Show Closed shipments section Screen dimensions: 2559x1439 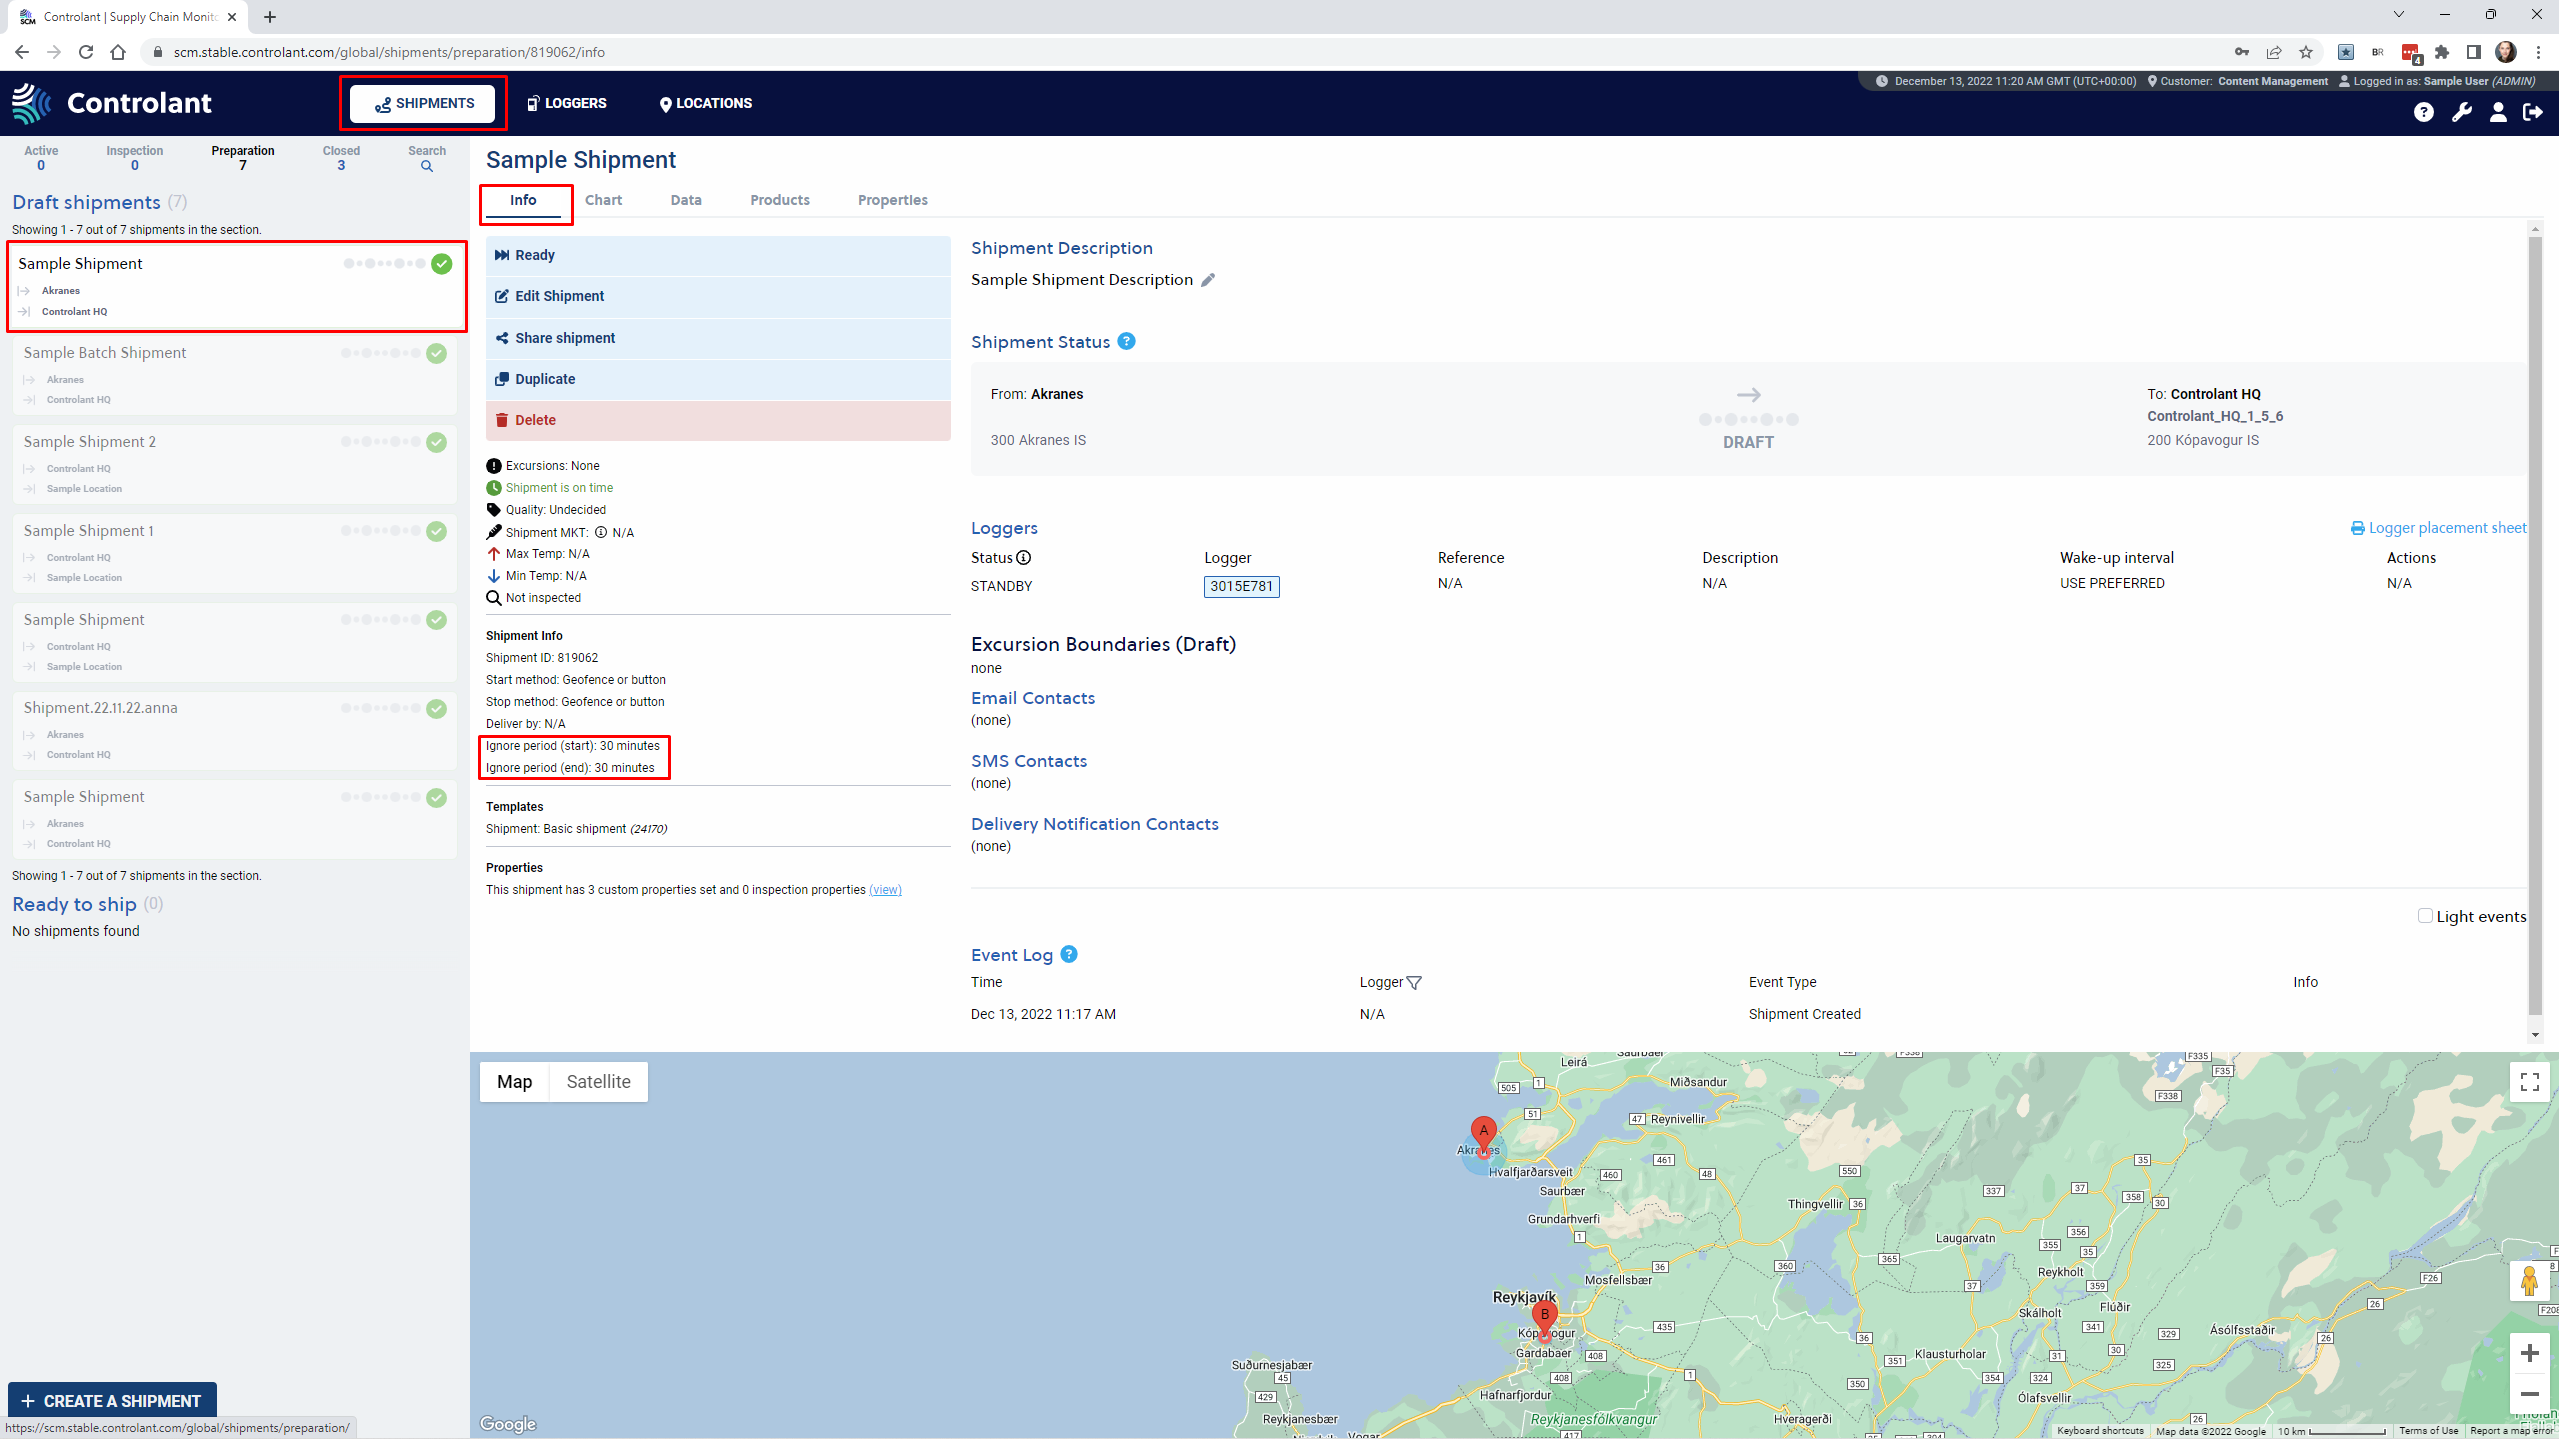pyautogui.click(x=341, y=158)
